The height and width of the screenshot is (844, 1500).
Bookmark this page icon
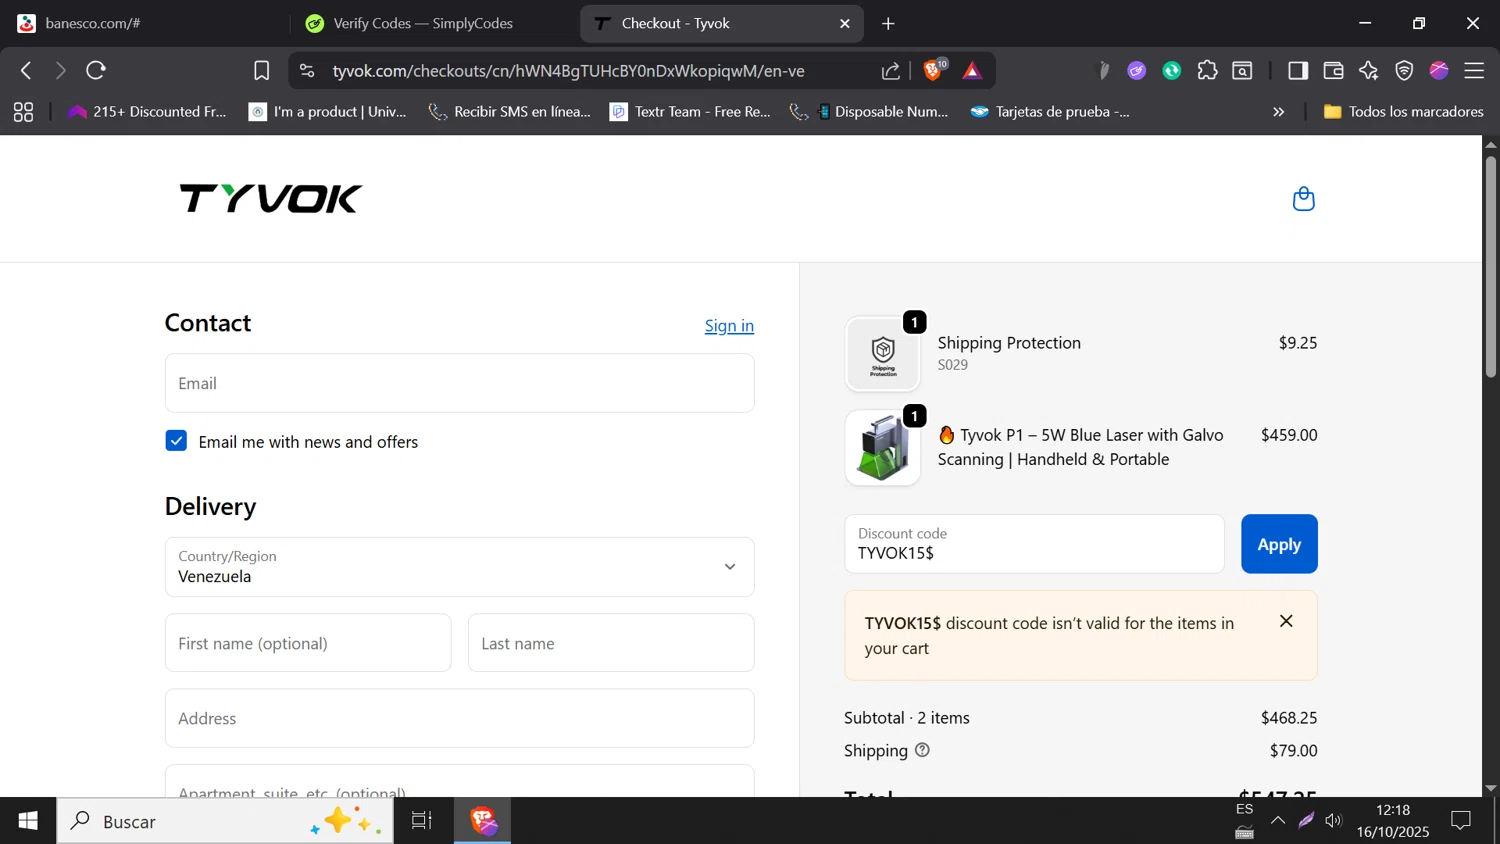261,71
